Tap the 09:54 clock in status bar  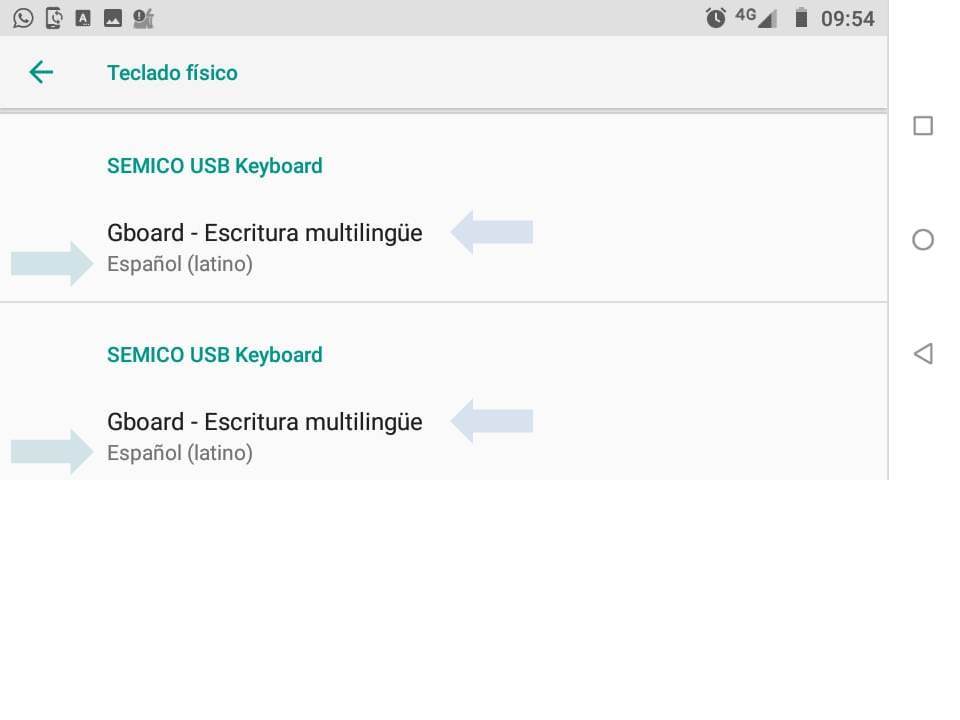click(847, 18)
